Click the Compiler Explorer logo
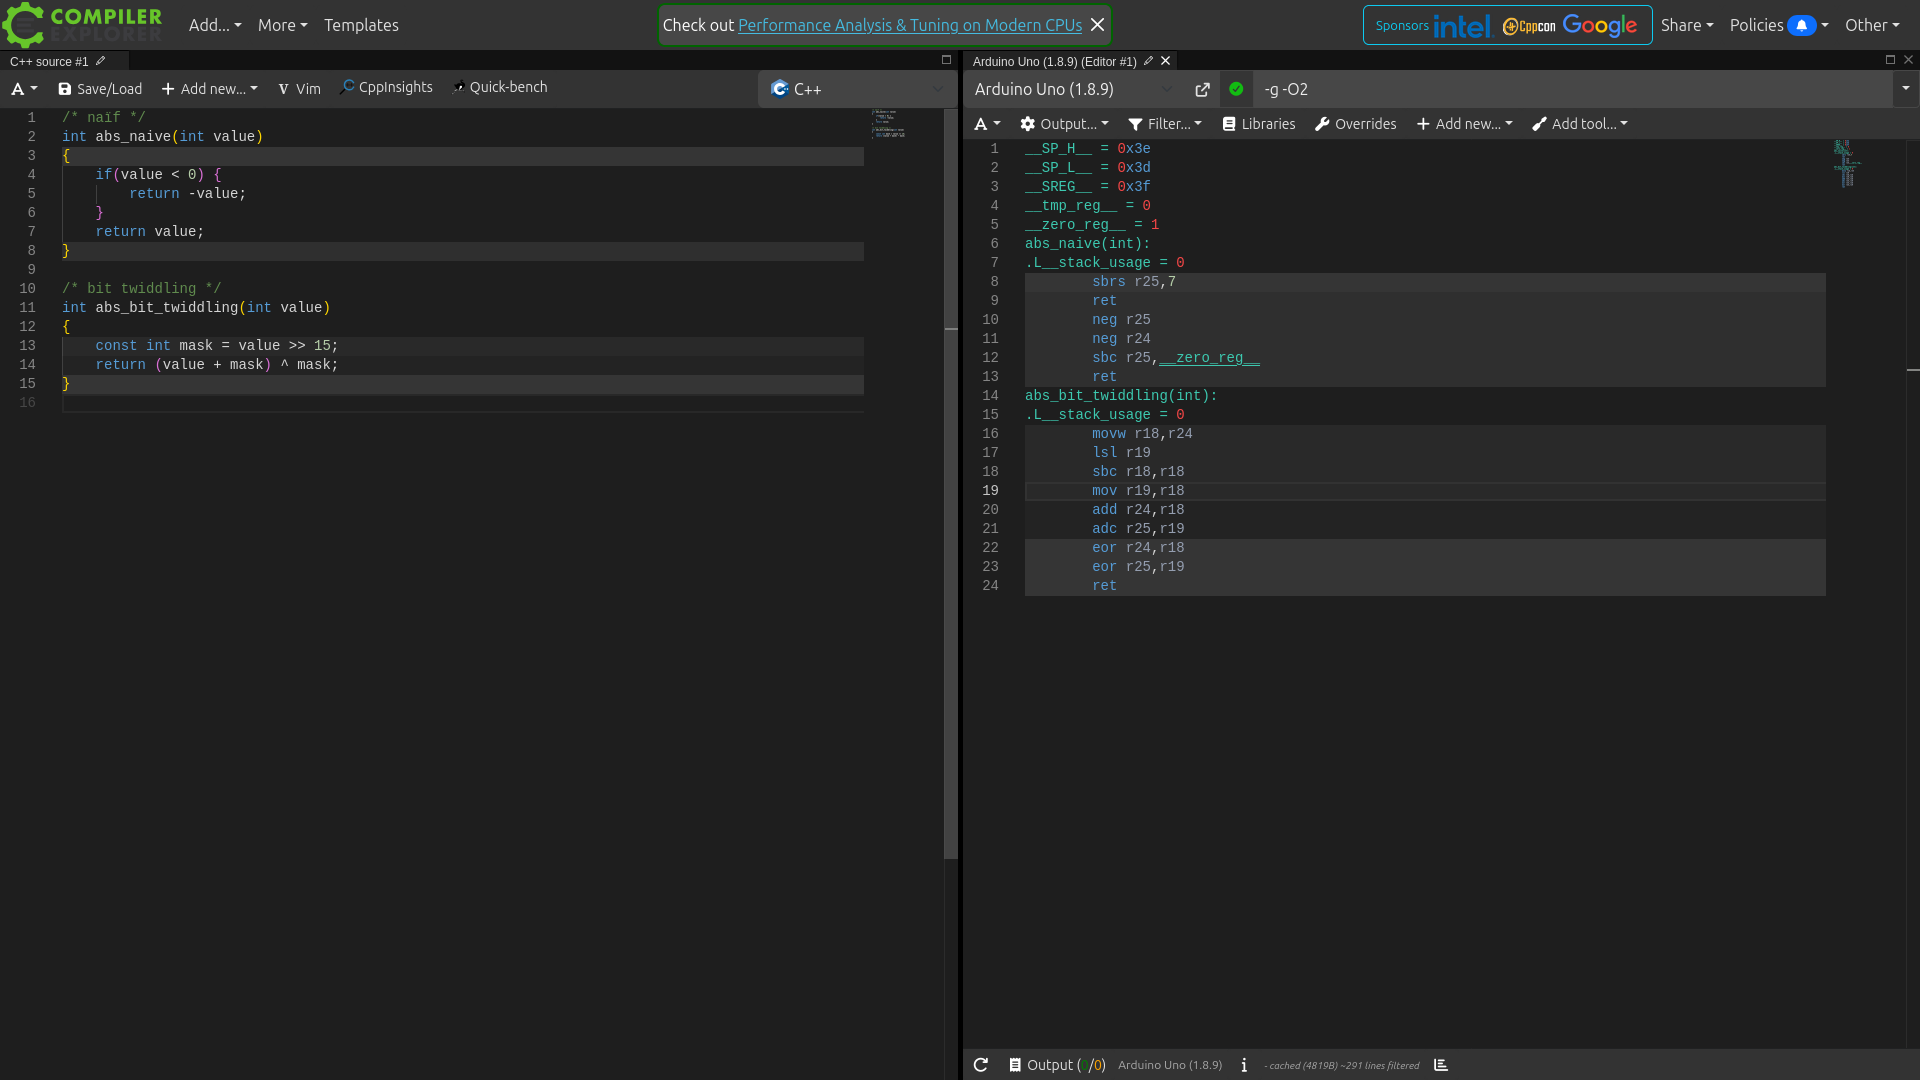Viewport: 1920px width, 1080px height. click(x=82, y=25)
